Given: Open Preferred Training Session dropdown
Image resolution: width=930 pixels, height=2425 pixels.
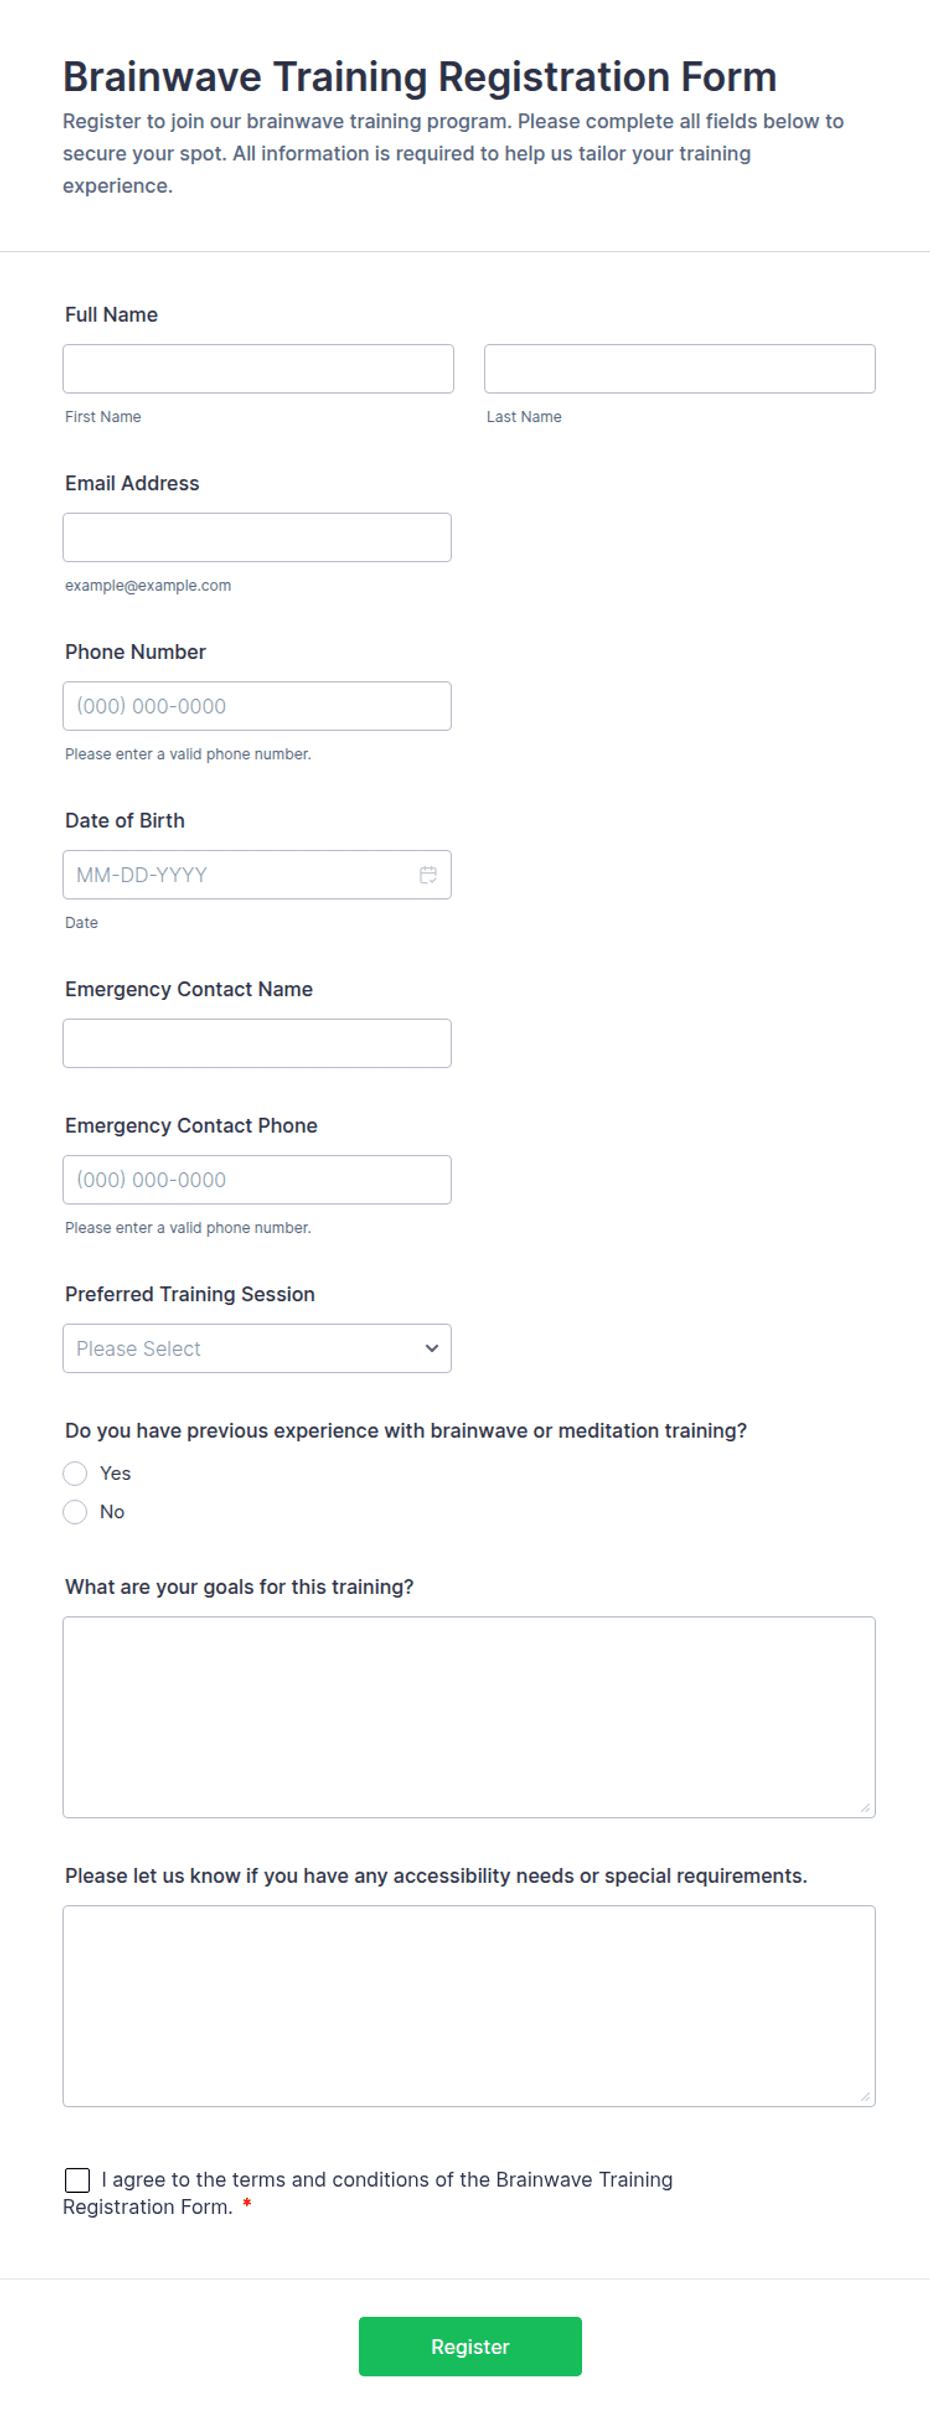Looking at the screenshot, I should point(257,1348).
